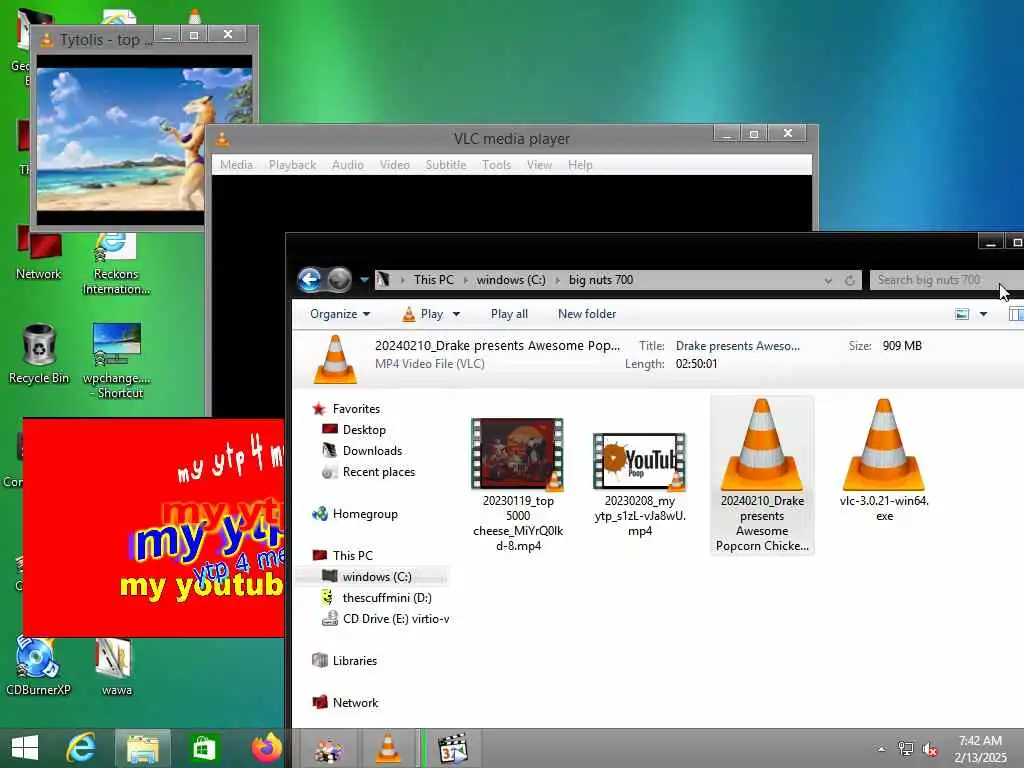Select the '20230208_my ytp' video thumbnail
1024x768 pixels.
[x=639, y=461]
